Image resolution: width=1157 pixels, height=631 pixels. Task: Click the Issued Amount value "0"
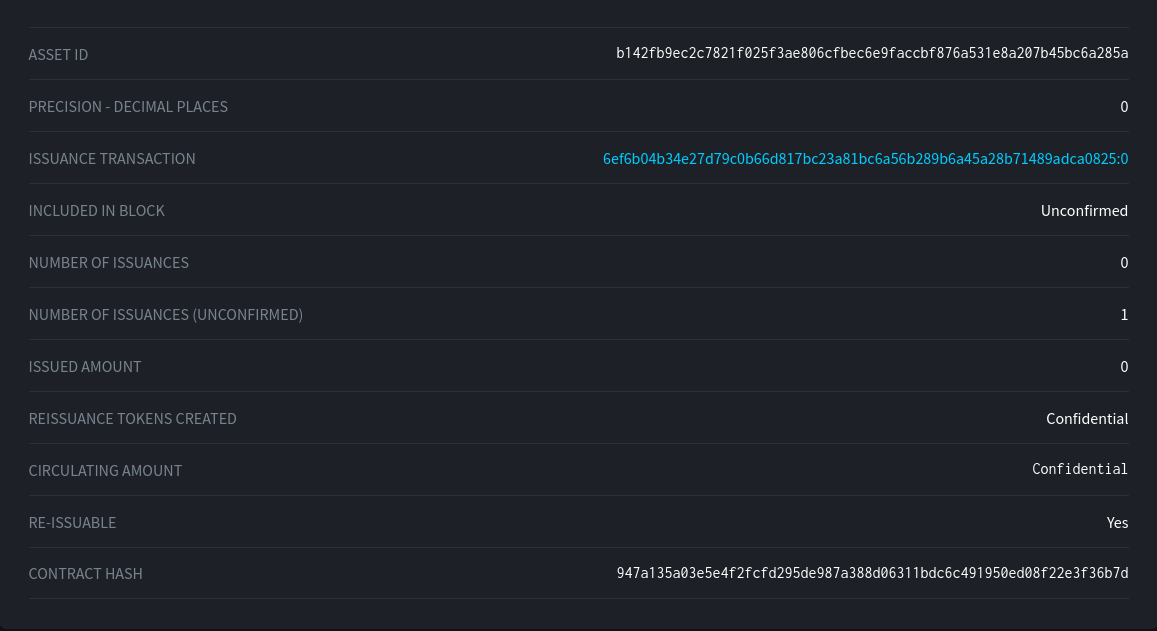(x=1124, y=367)
